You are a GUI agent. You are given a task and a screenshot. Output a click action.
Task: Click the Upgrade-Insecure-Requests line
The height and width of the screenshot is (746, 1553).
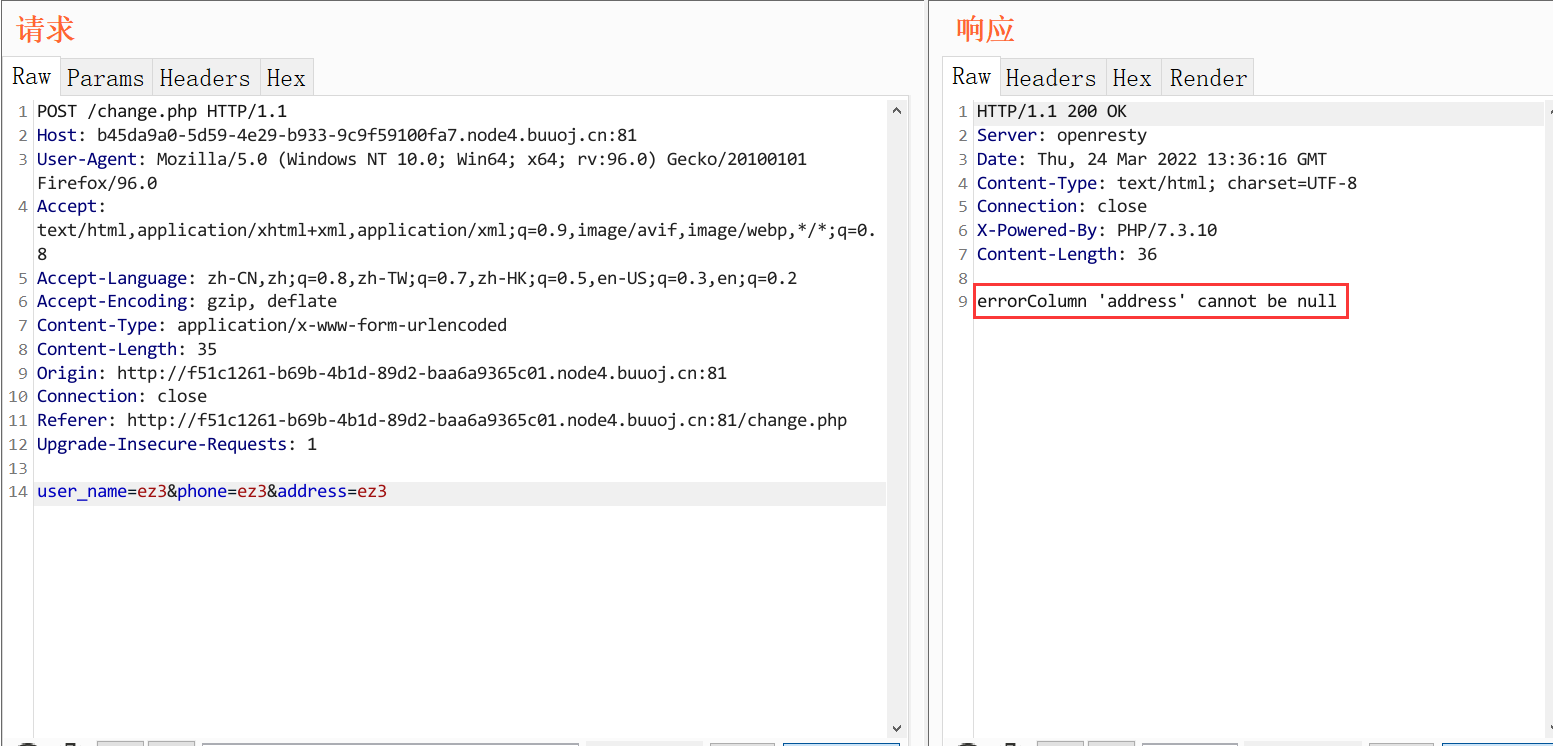177,444
